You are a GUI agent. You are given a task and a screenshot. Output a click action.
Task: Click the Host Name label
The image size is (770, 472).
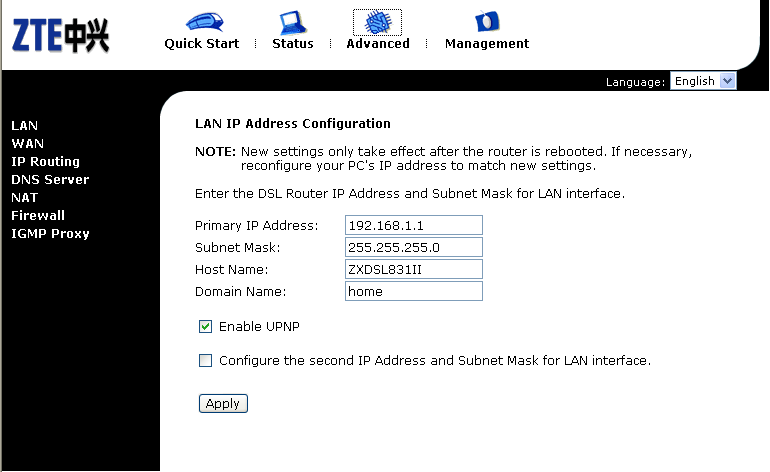[231, 270]
